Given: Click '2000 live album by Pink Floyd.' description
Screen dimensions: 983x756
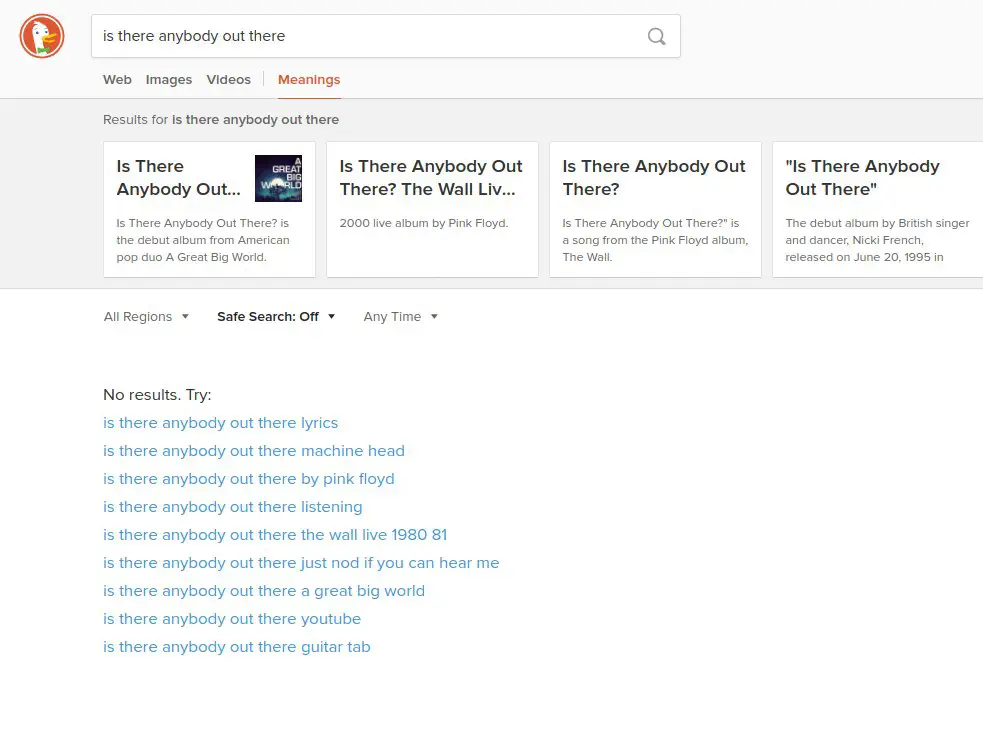Looking at the screenshot, I should (x=424, y=223).
